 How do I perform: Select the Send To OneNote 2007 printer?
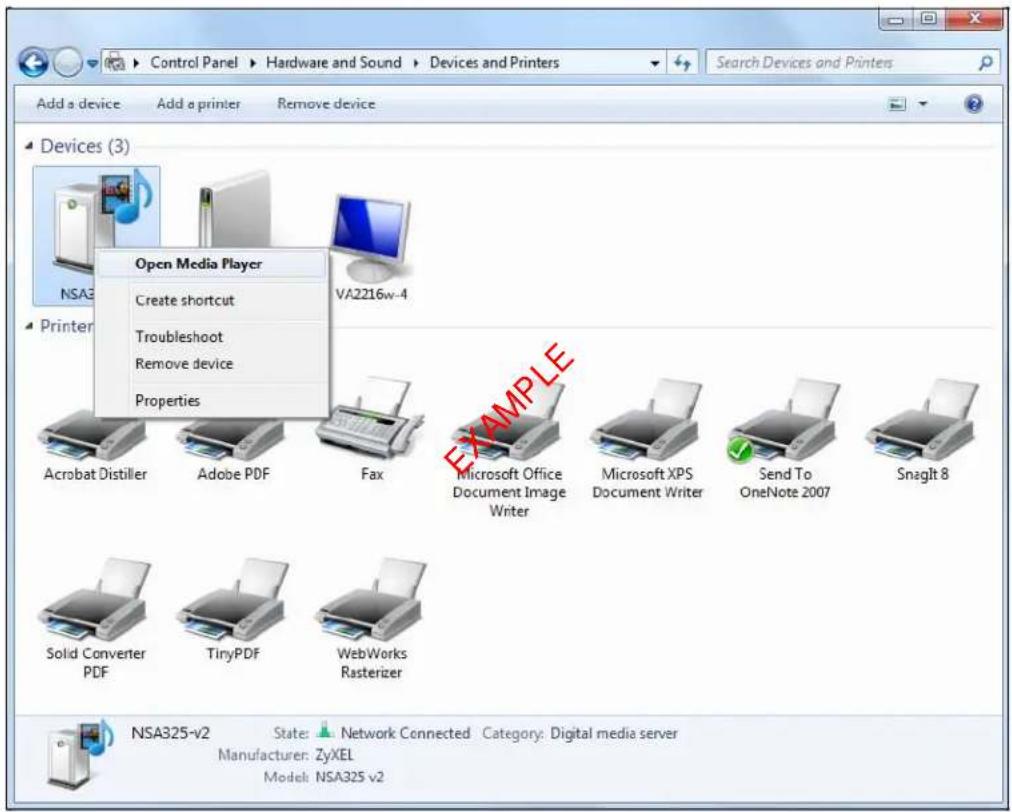click(x=785, y=441)
